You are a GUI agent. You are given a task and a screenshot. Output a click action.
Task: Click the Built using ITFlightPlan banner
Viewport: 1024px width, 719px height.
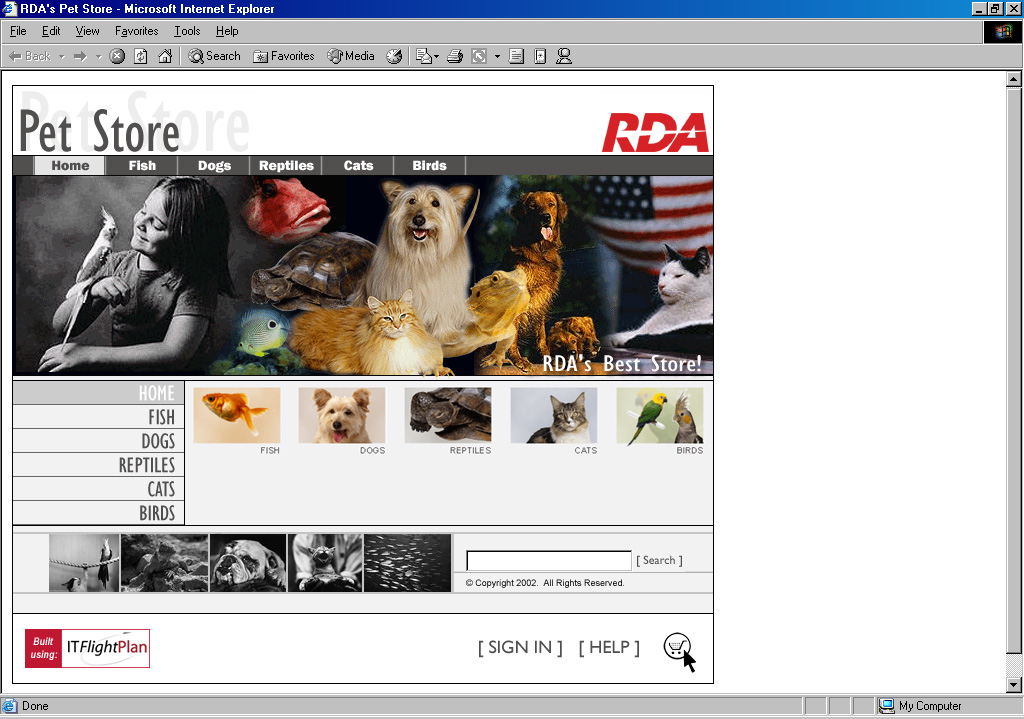point(88,648)
